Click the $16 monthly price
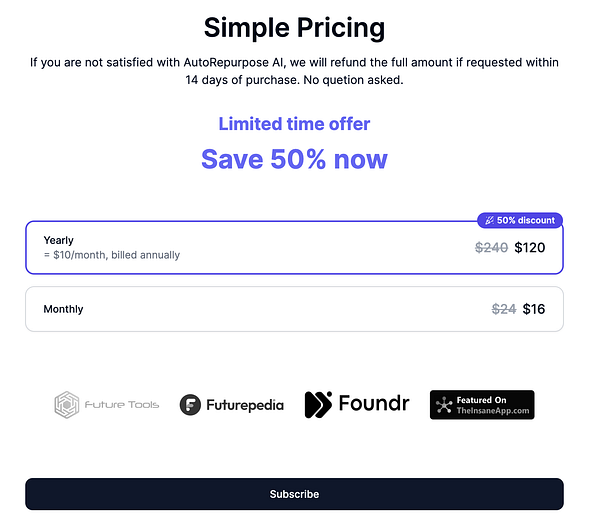Image resolution: width=600 pixels, height=528 pixels. pyautogui.click(x=534, y=309)
